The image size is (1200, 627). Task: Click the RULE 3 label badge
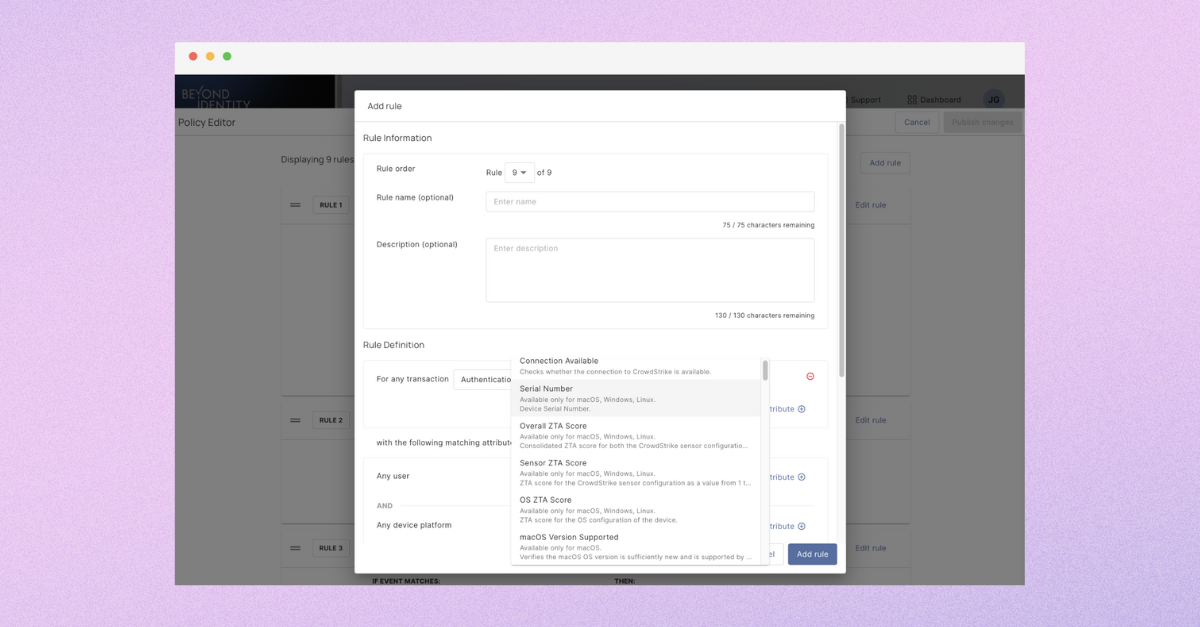click(330, 548)
